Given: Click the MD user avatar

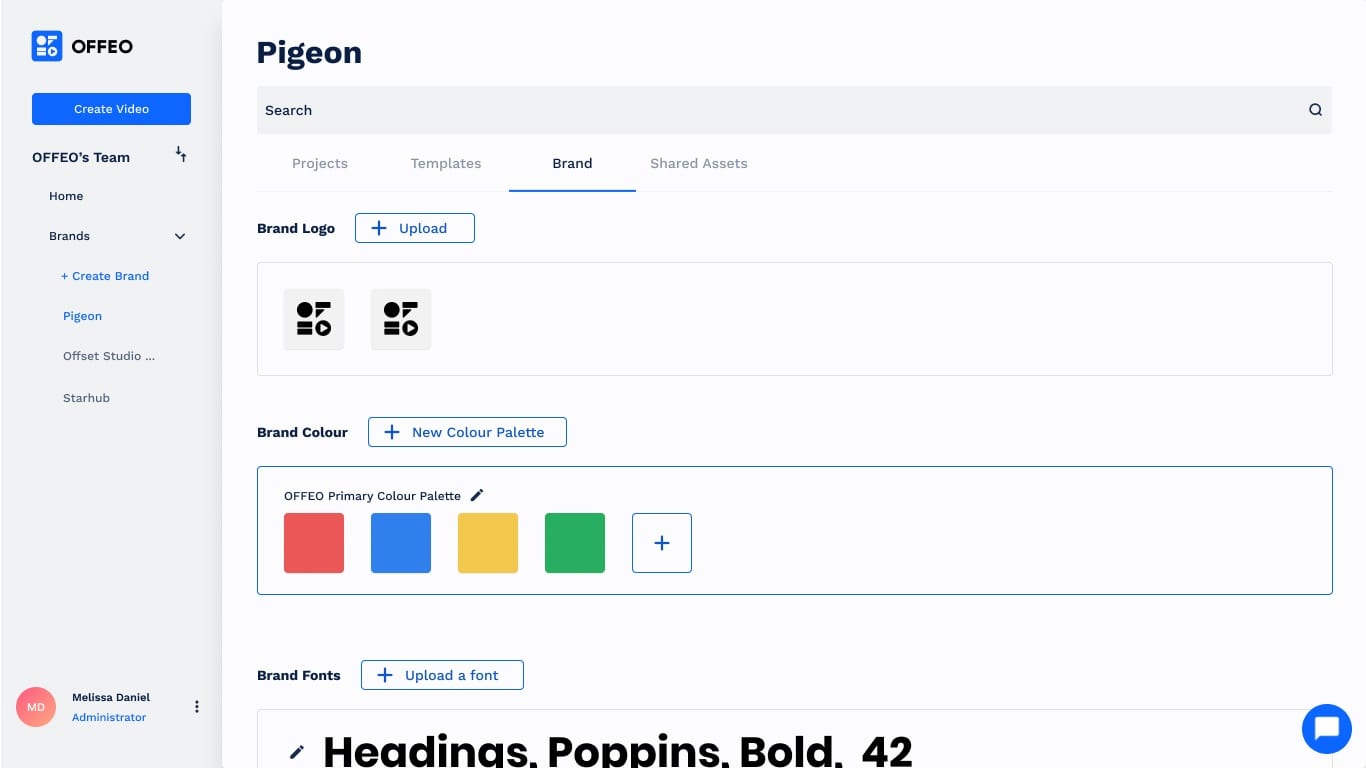Looking at the screenshot, I should pos(36,707).
